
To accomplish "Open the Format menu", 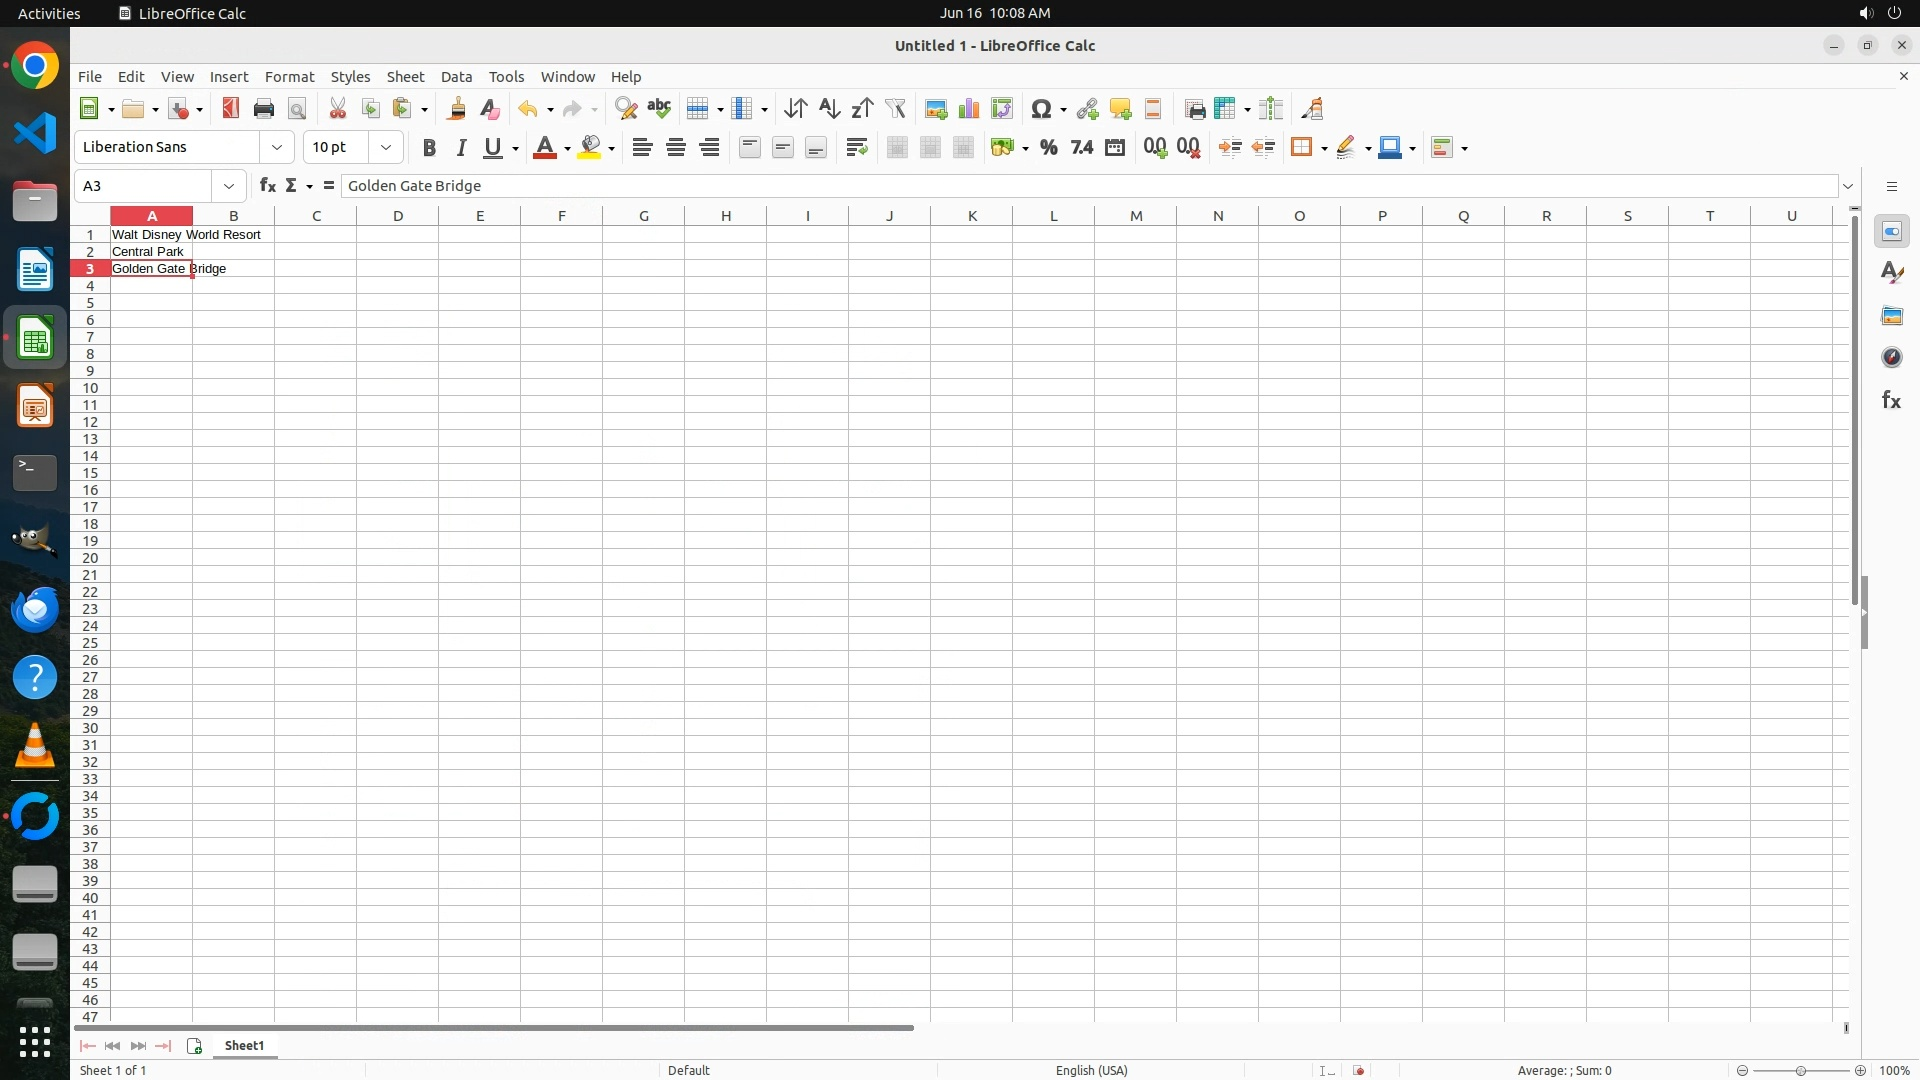I will 289,77.
